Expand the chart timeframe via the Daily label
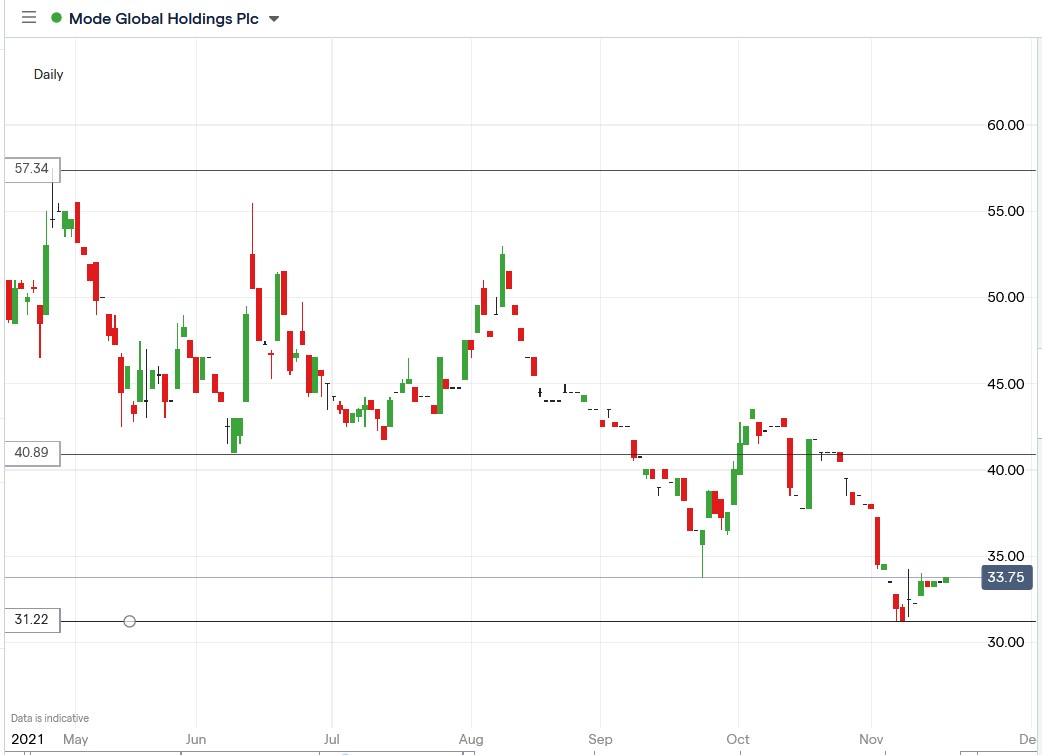The width and height of the screenshot is (1042, 755). [49, 74]
